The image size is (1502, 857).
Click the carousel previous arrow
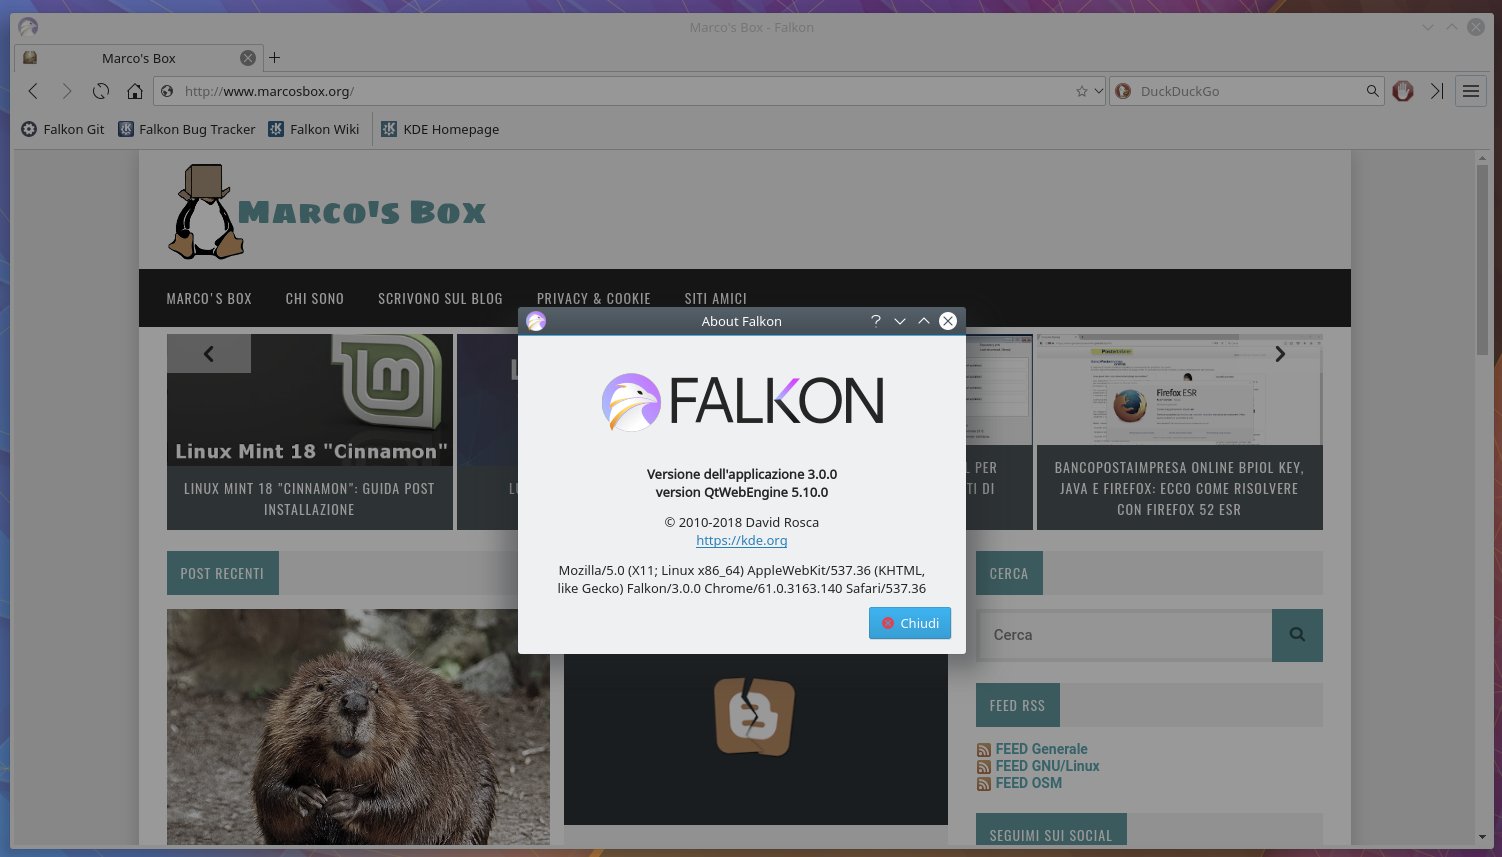pos(209,354)
